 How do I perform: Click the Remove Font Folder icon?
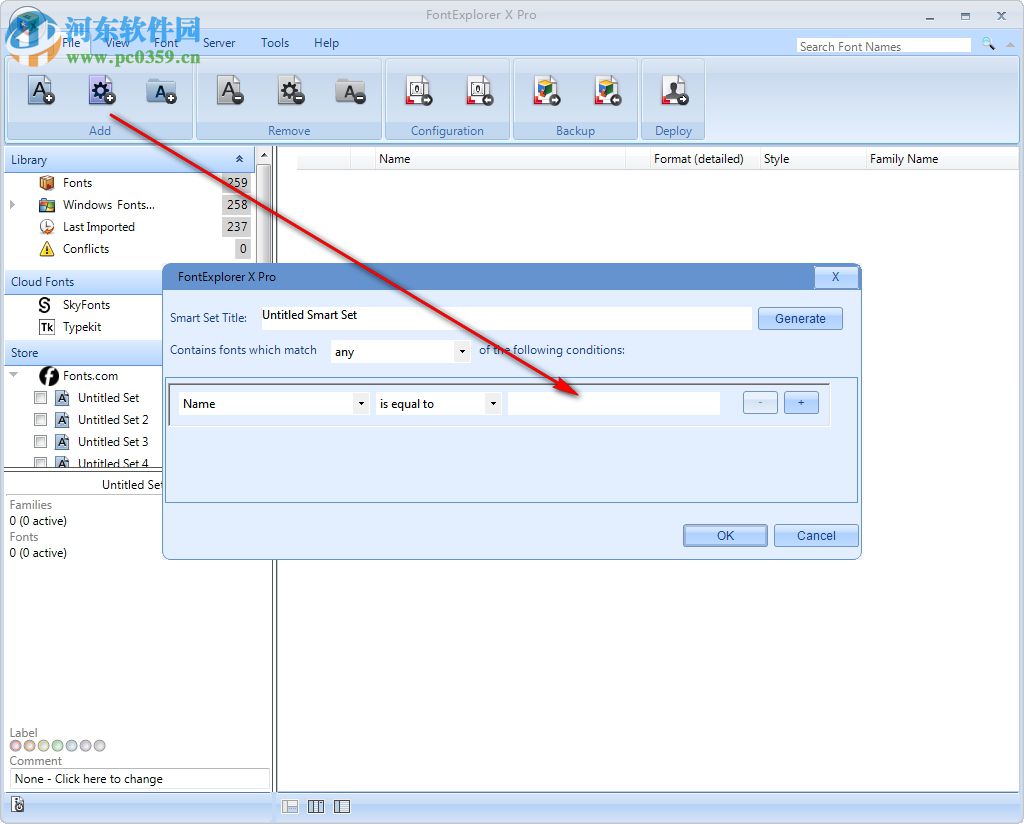[351, 91]
